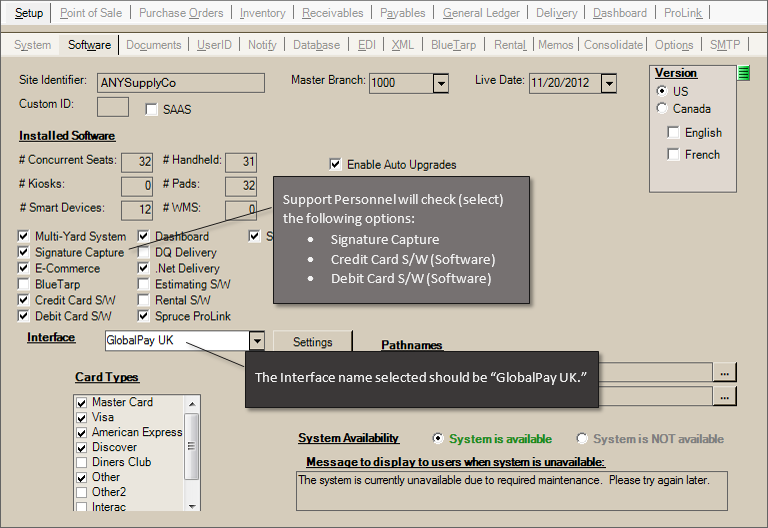Check the Other2 card type
Screen dimensions: 768x528
coord(82,492)
